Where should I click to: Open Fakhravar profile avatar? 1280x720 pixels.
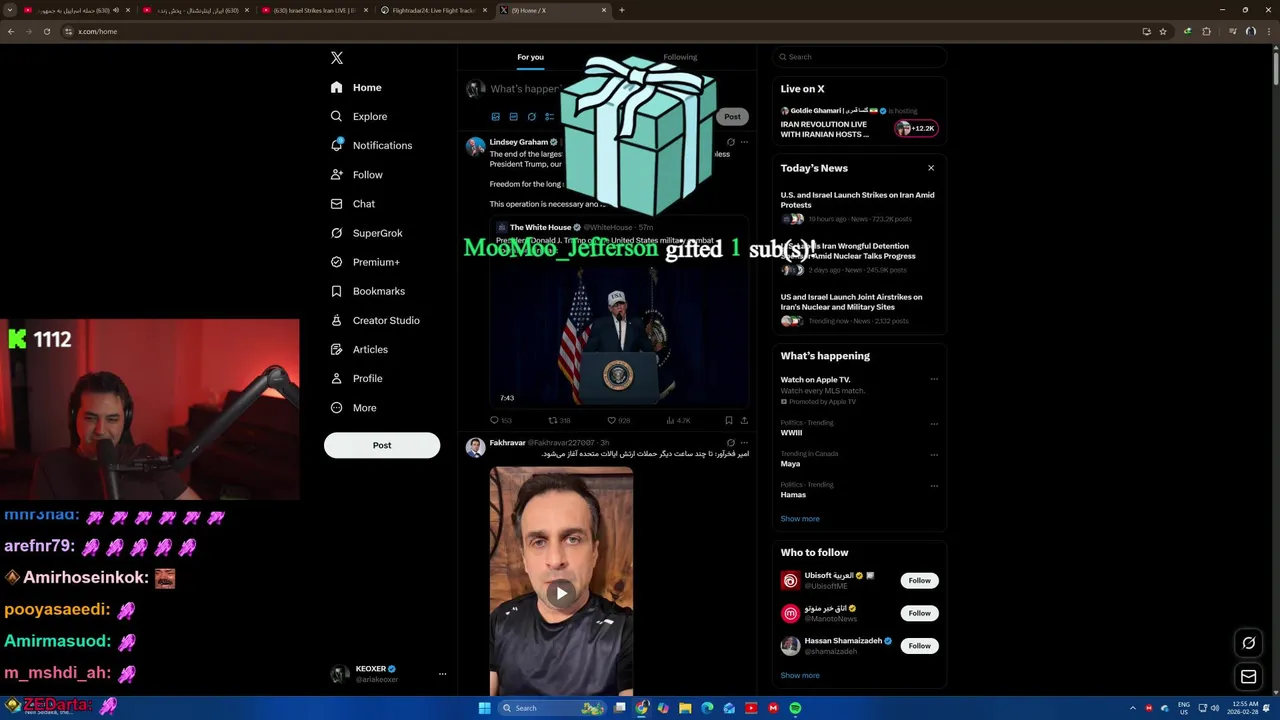point(475,447)
